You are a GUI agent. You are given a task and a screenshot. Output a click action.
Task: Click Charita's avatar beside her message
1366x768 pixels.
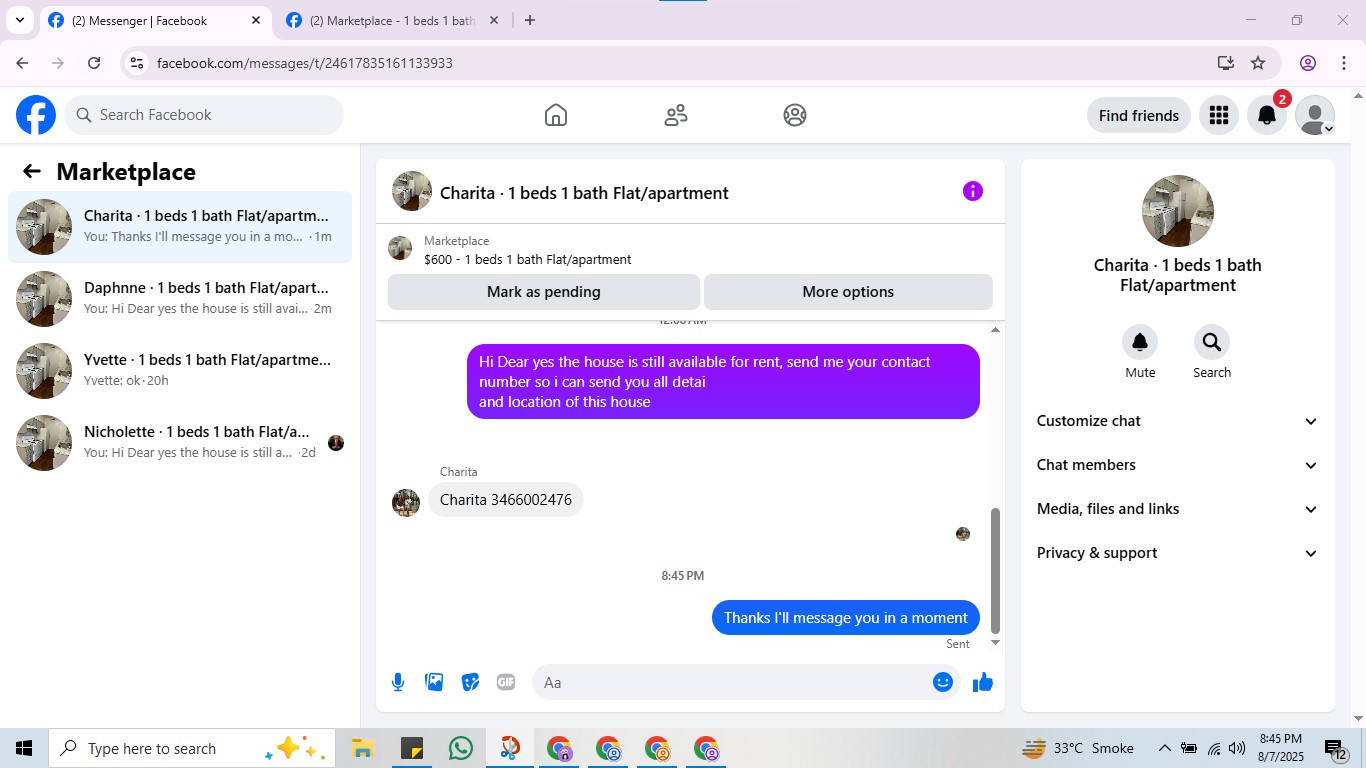point(406,502)
